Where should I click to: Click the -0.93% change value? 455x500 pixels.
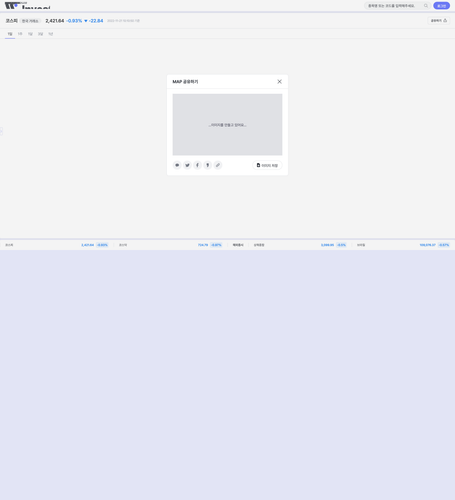tap(74, 21)
